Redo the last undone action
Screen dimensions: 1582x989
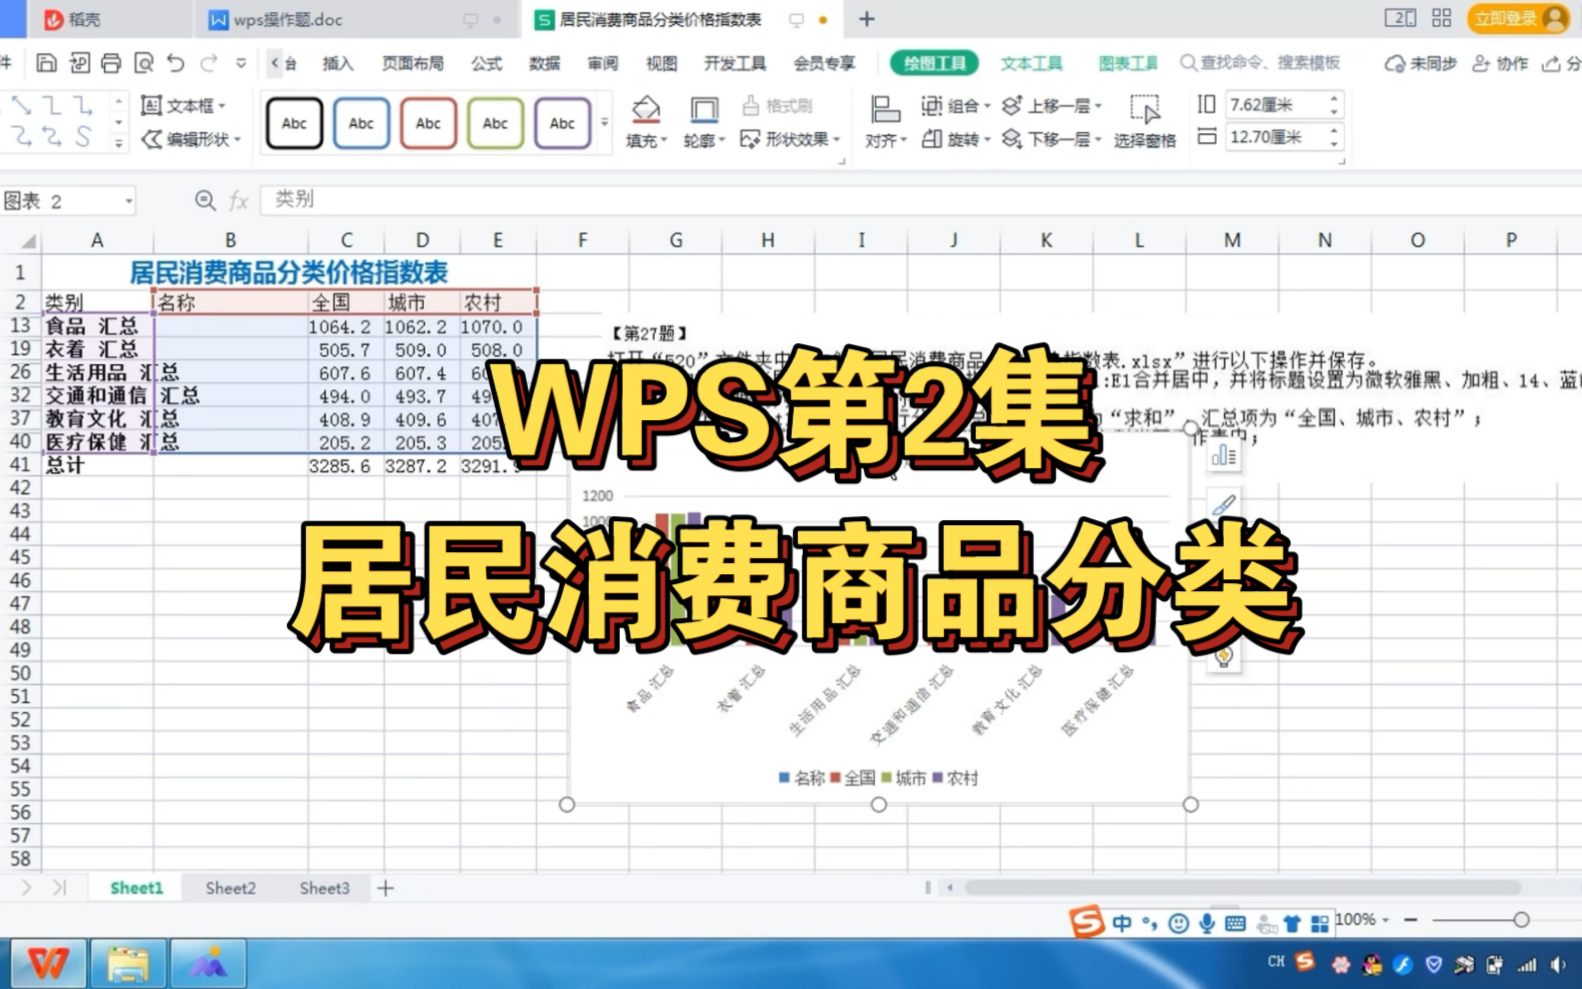tap(209, 63)
